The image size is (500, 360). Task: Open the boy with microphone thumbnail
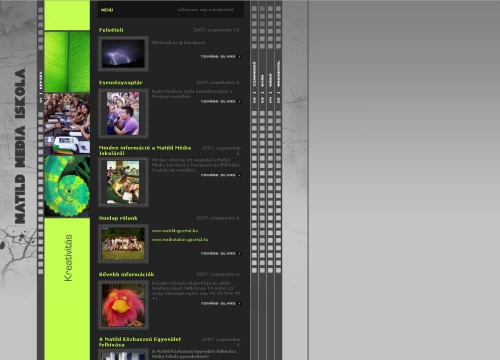point(123,114)
